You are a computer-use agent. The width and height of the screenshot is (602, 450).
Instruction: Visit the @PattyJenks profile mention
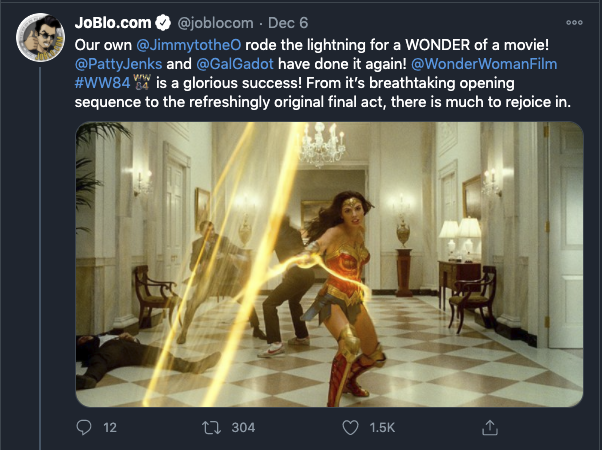click(119, 64)
